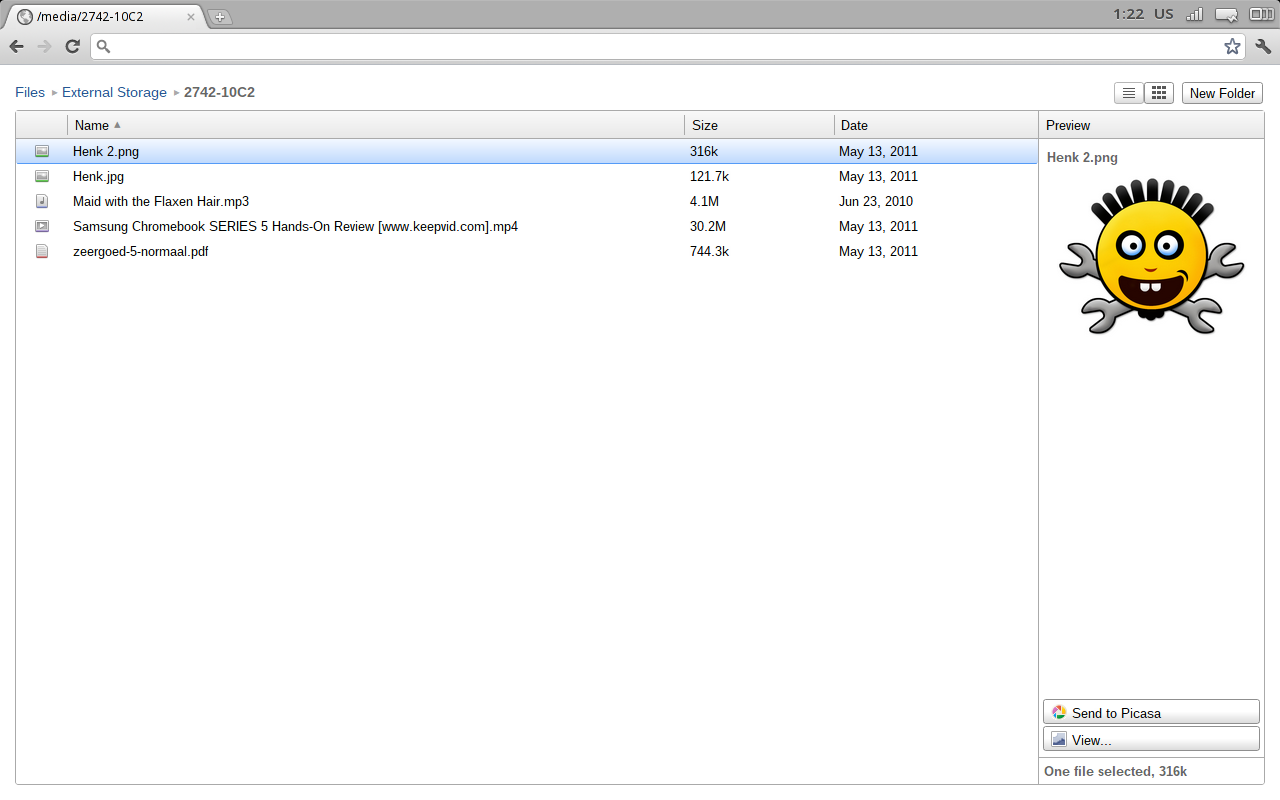Sort files by Name column
This screenshot has width=1280, height=800.
[376, 125]
